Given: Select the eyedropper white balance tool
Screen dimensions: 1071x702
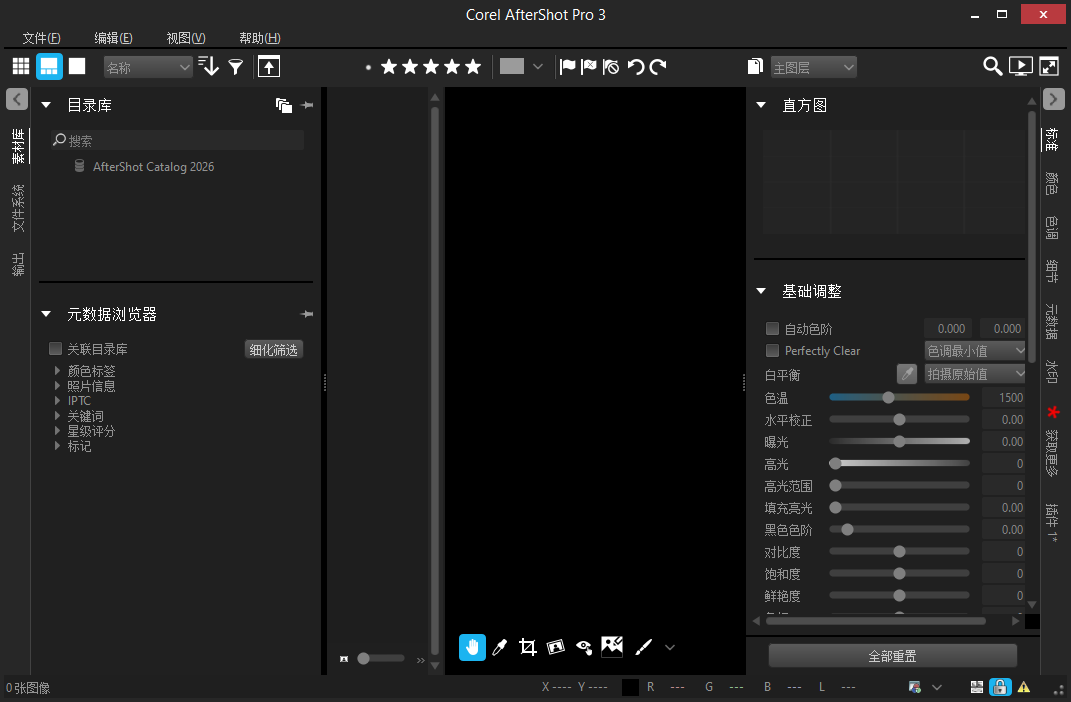Looking at the screenshot, I should pyautogui.click(x=500, y=647).
